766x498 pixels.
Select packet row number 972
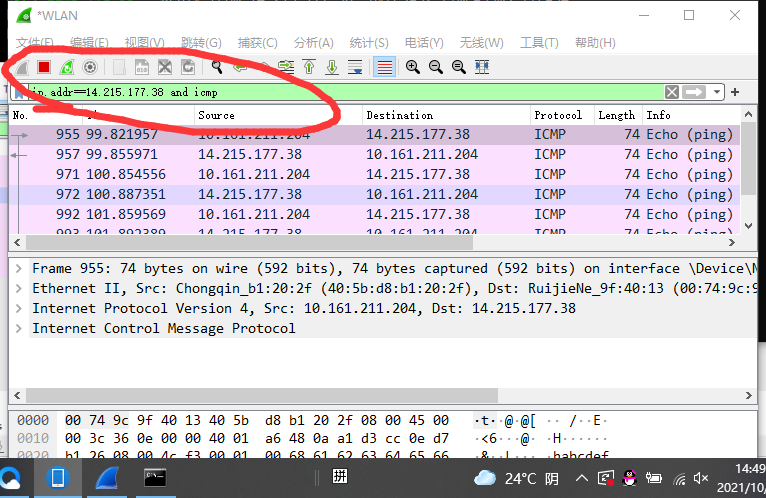tap(374, 195)
